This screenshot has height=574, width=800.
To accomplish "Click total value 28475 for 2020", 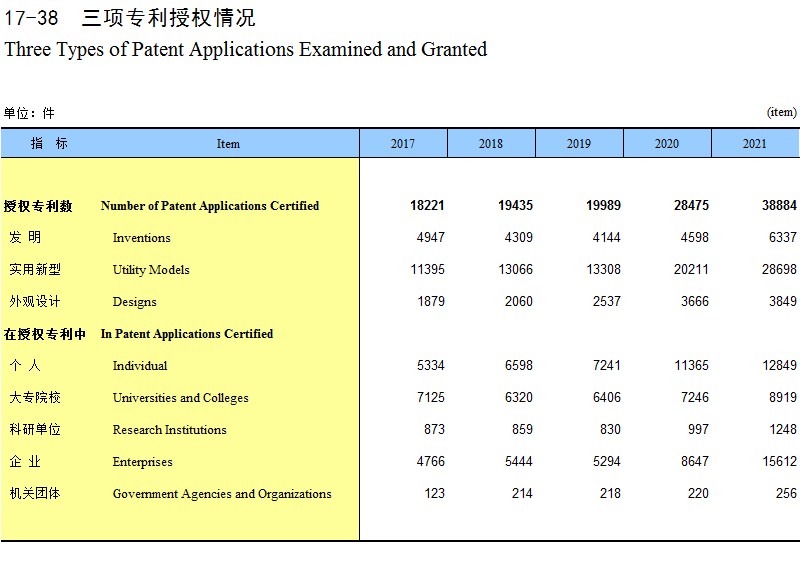I will pos(691,206).
